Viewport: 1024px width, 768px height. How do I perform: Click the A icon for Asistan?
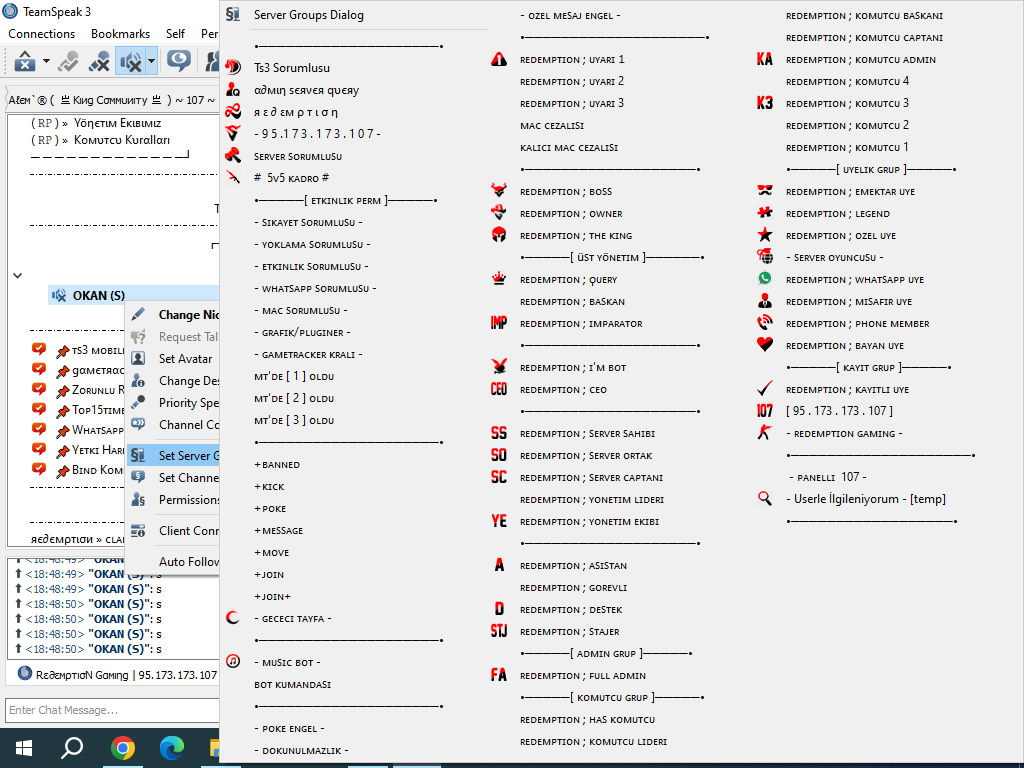point(499,565)
